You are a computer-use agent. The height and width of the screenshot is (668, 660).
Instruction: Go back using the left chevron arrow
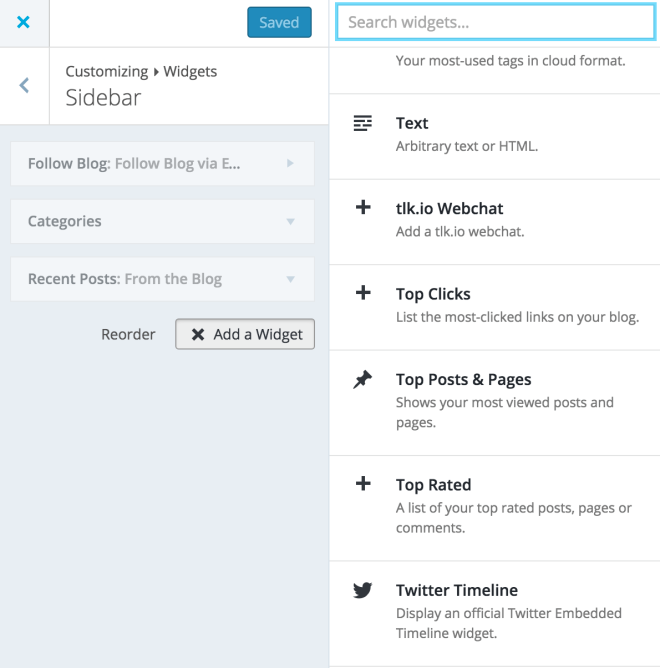pos(24,85)
